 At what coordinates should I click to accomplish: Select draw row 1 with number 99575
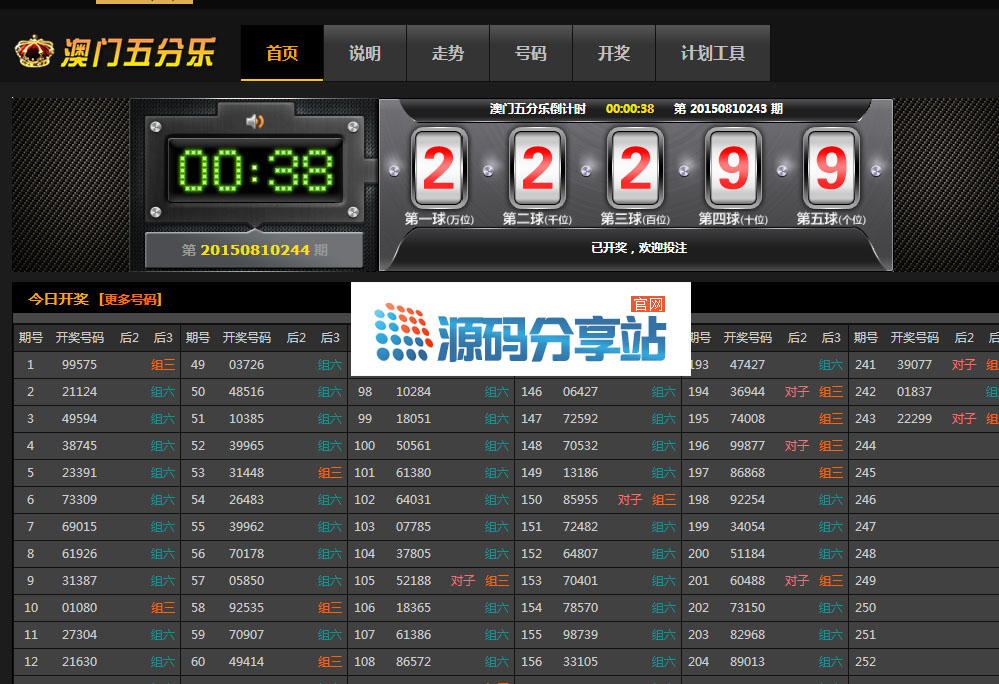pyautogui.click(x=79, y=365)
